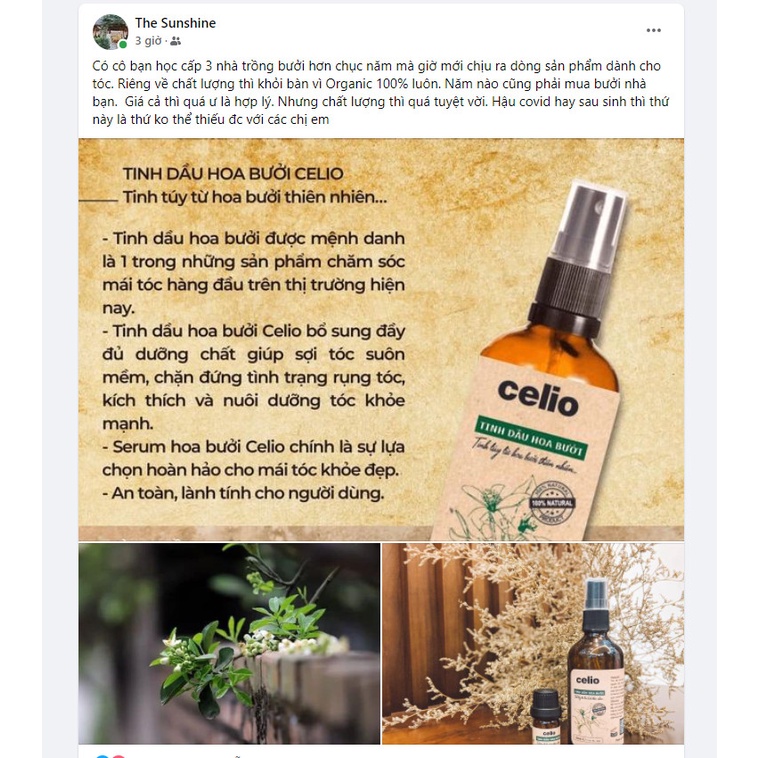Image resolution: width=758 pixels, height=758 pixels.
Task: Click the tall celio spray bottle in bottom-right photo
Action: [x=596, y=660]
